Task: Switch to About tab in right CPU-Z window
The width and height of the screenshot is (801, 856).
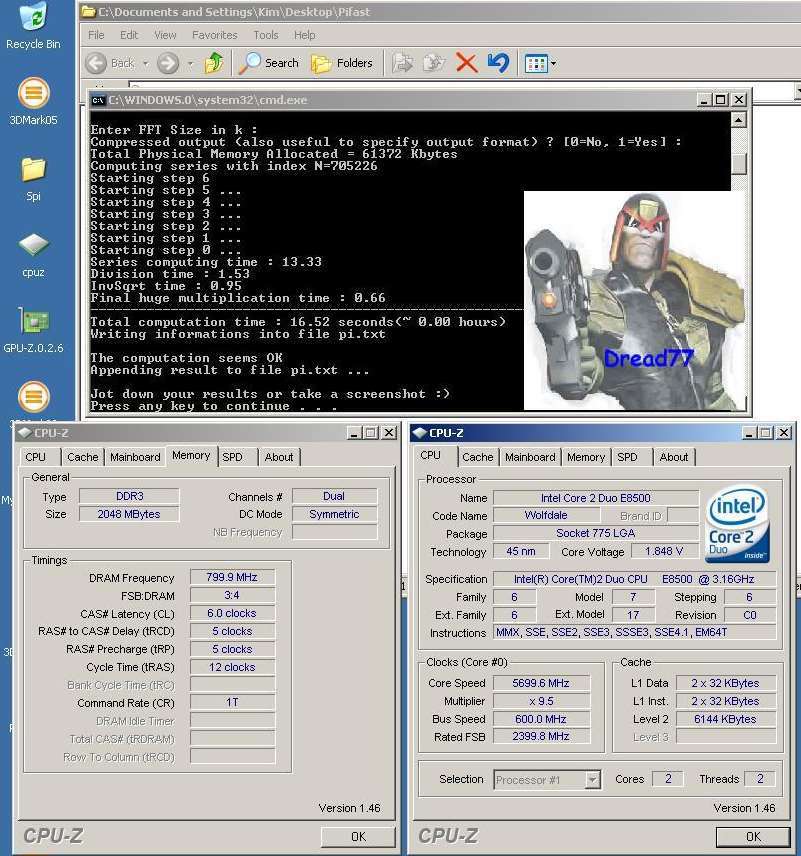Action: (x=674, y=457)
